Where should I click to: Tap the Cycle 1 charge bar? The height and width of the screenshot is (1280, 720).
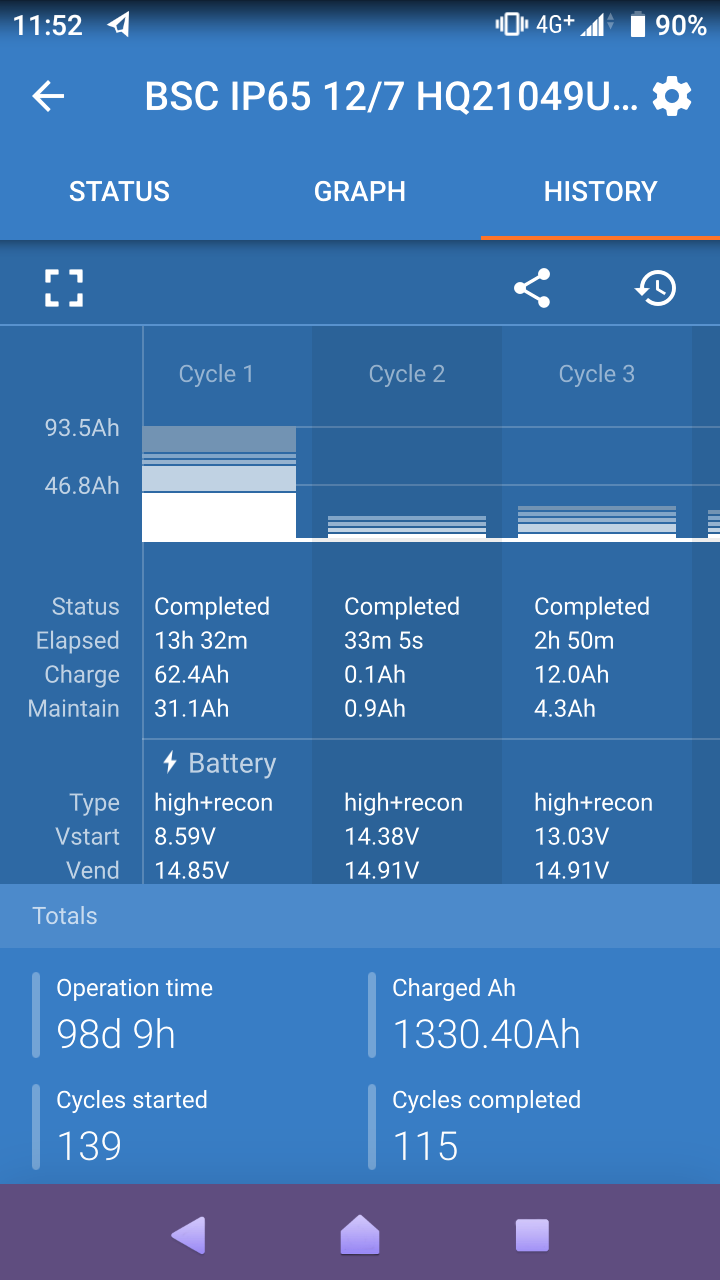[219, 484]
